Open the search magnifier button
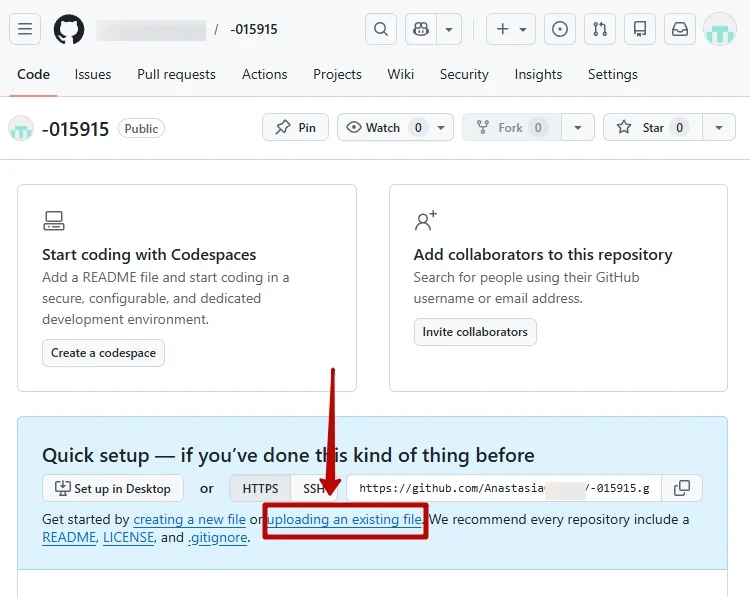Viewport: 750px width, 597px height. pyautogui.click(x=381, y=29)
